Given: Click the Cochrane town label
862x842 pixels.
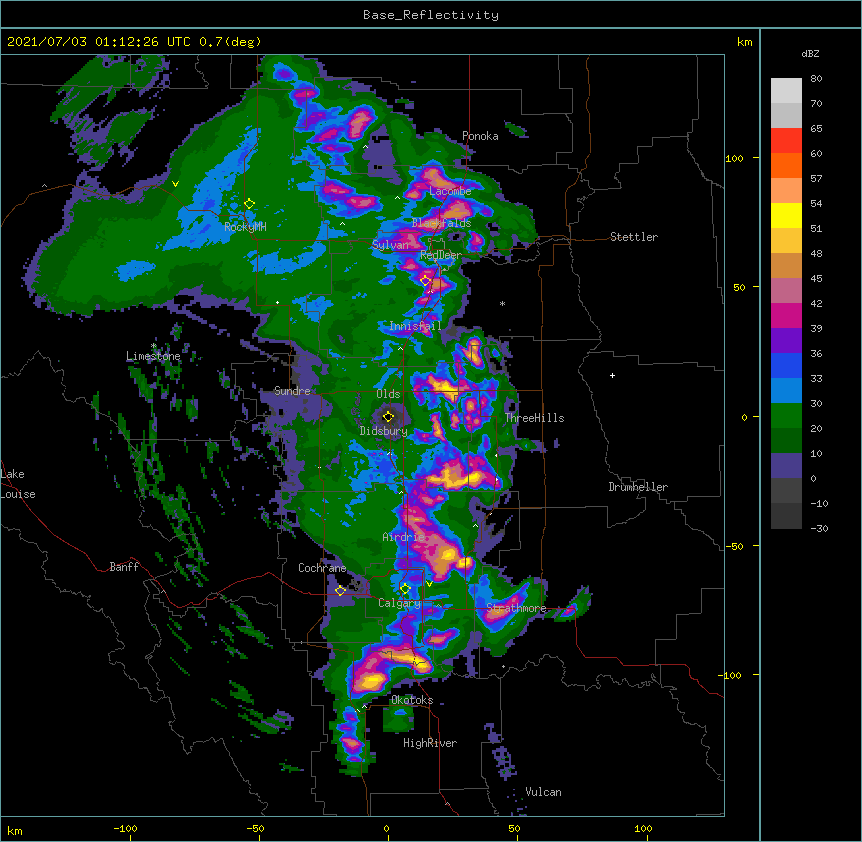Looking at the screenshot, I should [322, 568].
